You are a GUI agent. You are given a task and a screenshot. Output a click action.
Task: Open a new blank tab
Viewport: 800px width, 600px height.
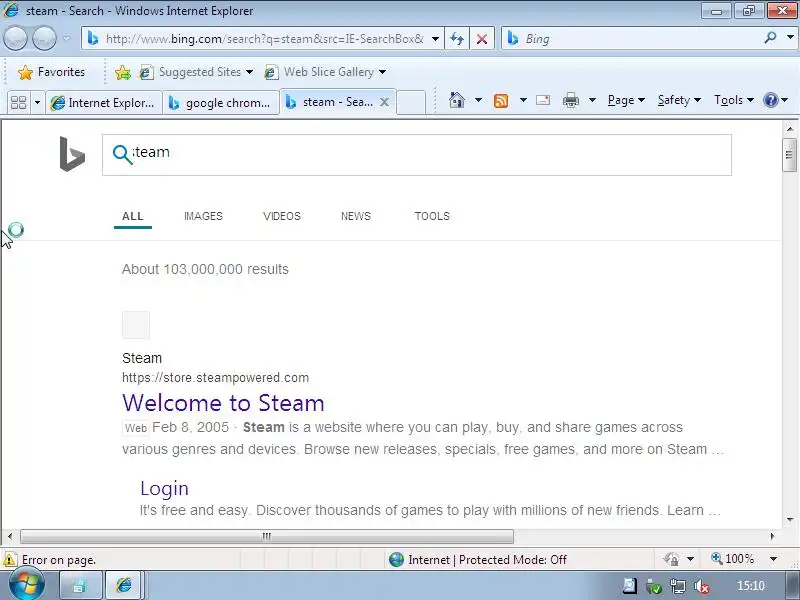[x=411, y=103]
